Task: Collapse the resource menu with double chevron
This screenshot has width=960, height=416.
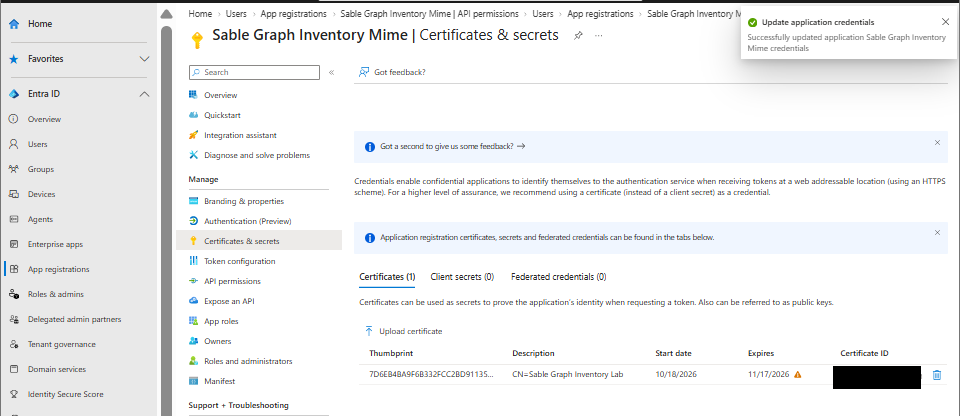Action: pyautogui.click(x=331, y=72)
